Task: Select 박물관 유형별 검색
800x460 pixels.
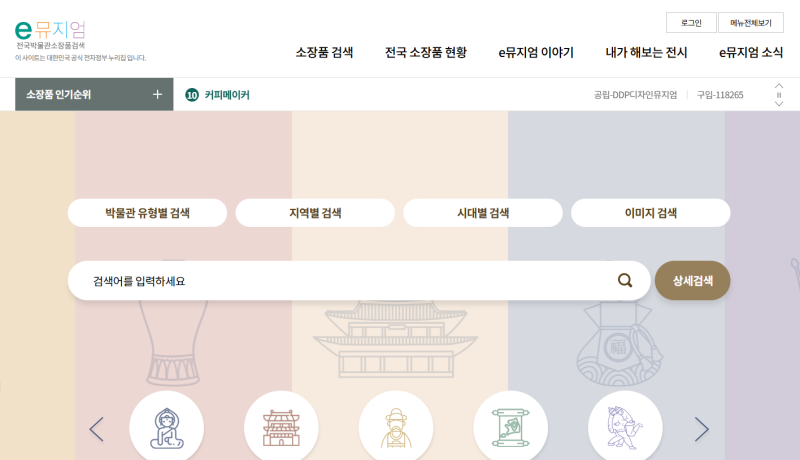Action: [147, 213]
